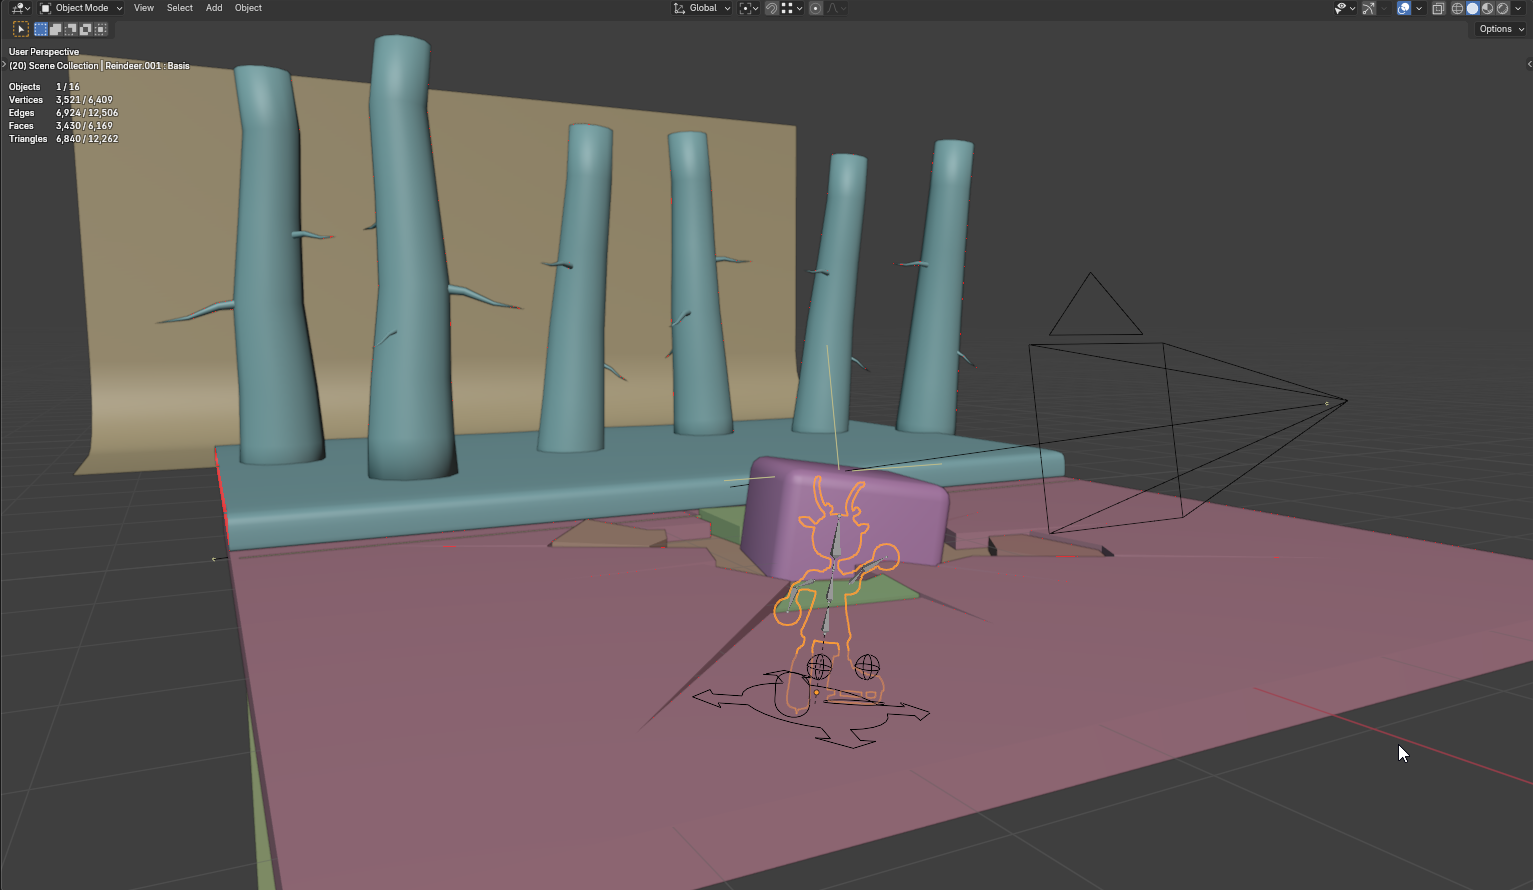The image size is (1533, 890).
Task: Click the 'Scene Collection | Reindeer.001 : Basis' text
Action: [109, 66]
